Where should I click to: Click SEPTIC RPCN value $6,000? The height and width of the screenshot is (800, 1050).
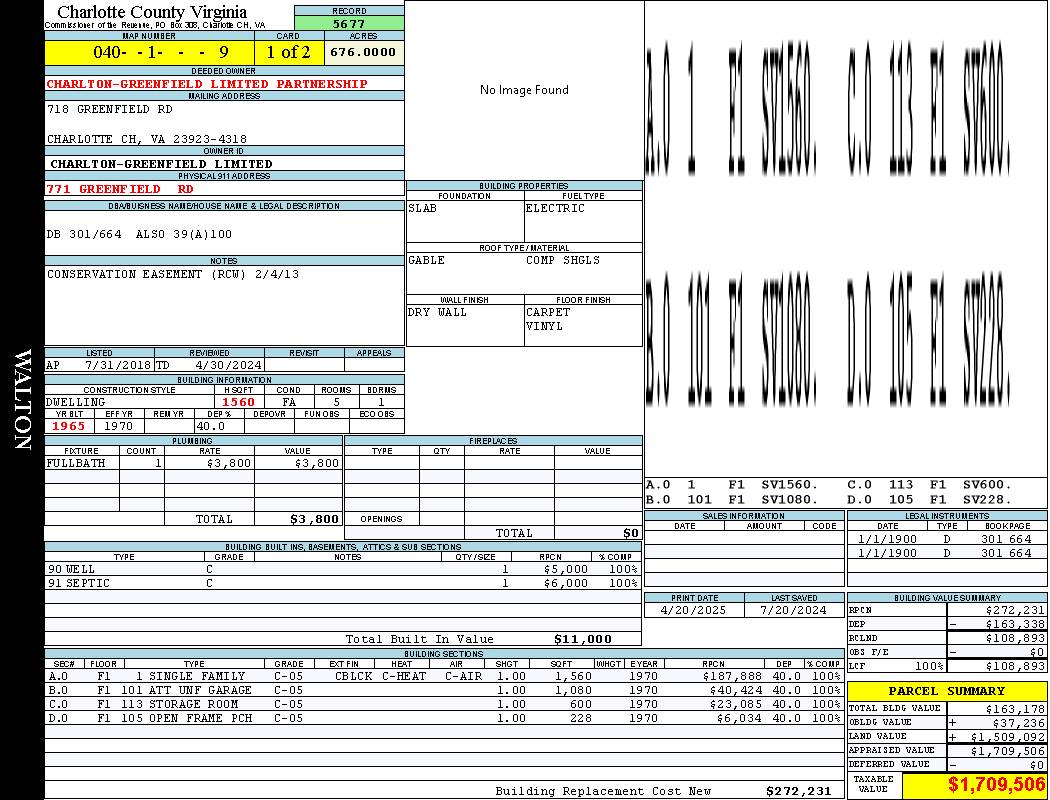coord(566,584)
